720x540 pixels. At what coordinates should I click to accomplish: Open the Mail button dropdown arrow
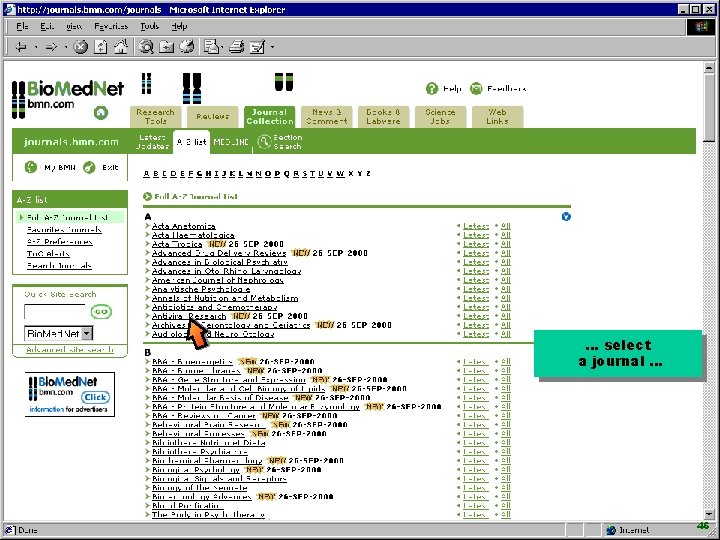222,47
